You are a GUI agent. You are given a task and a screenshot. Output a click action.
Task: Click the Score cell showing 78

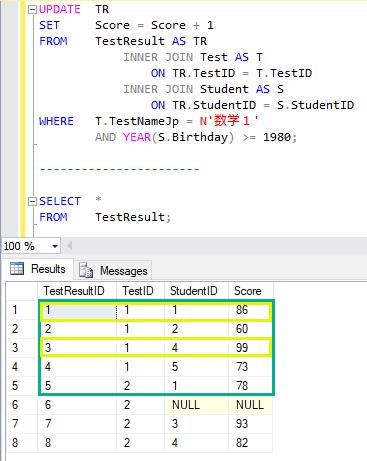pos(250,386)
